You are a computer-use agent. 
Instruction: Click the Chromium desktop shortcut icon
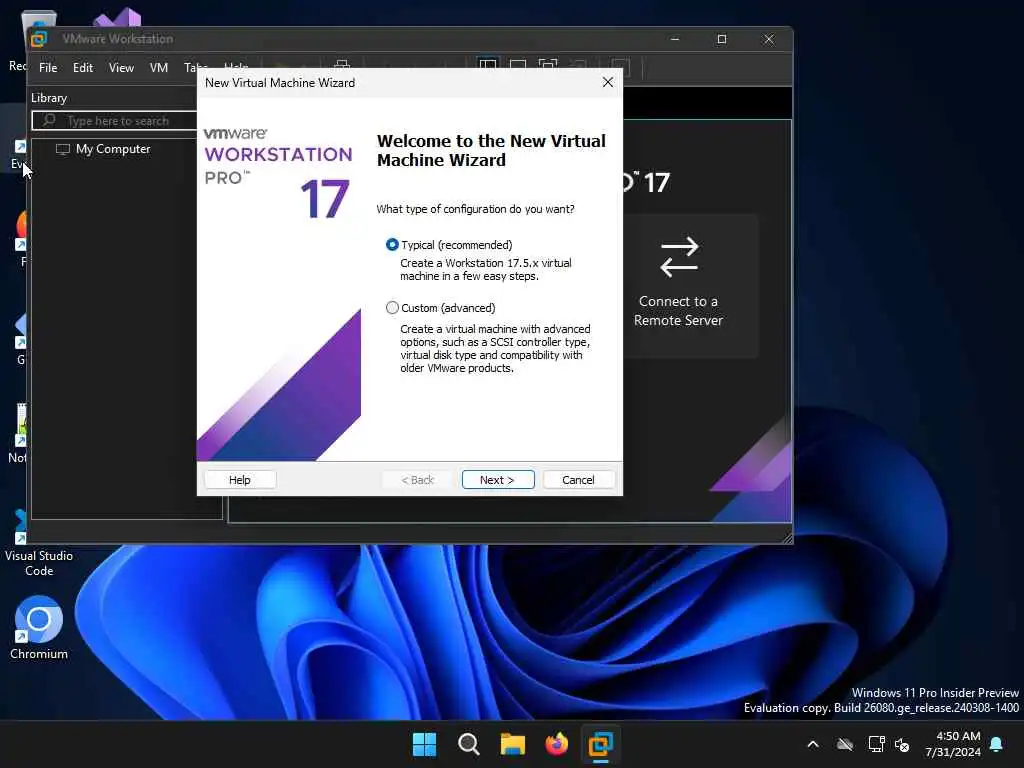39,619
